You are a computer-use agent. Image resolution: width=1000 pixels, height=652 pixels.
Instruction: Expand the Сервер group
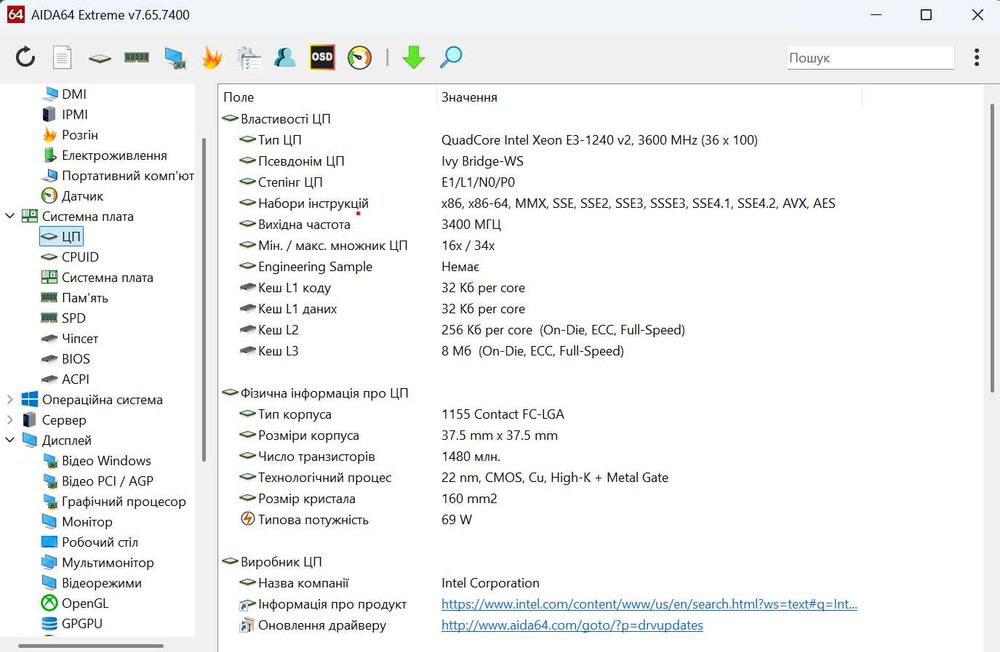click(10, 420)
